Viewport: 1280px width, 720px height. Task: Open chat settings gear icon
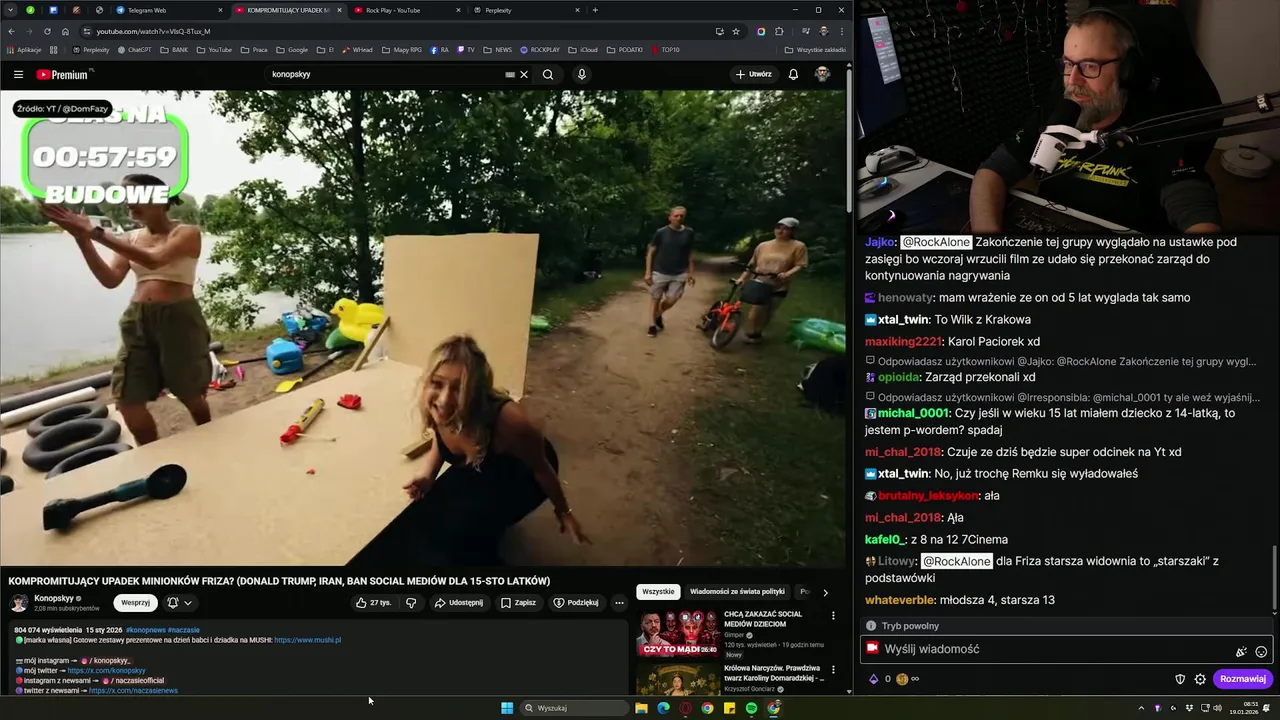(x=1200, y=679)
